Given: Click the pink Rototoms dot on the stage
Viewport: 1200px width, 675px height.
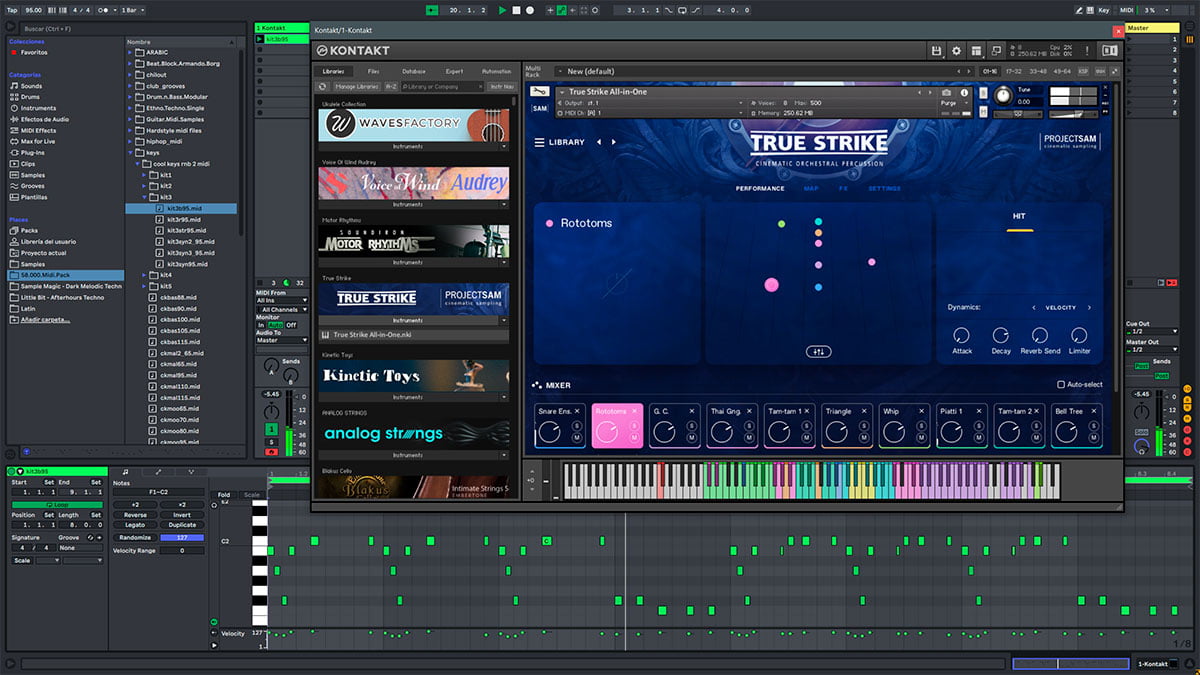Looking at the screenshot, I should click(x=771, y=285).
